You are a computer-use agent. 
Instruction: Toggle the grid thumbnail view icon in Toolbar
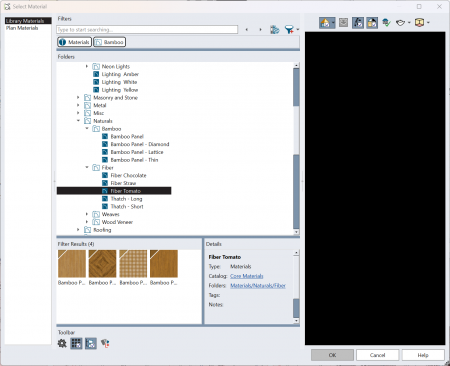coord(76,343)
